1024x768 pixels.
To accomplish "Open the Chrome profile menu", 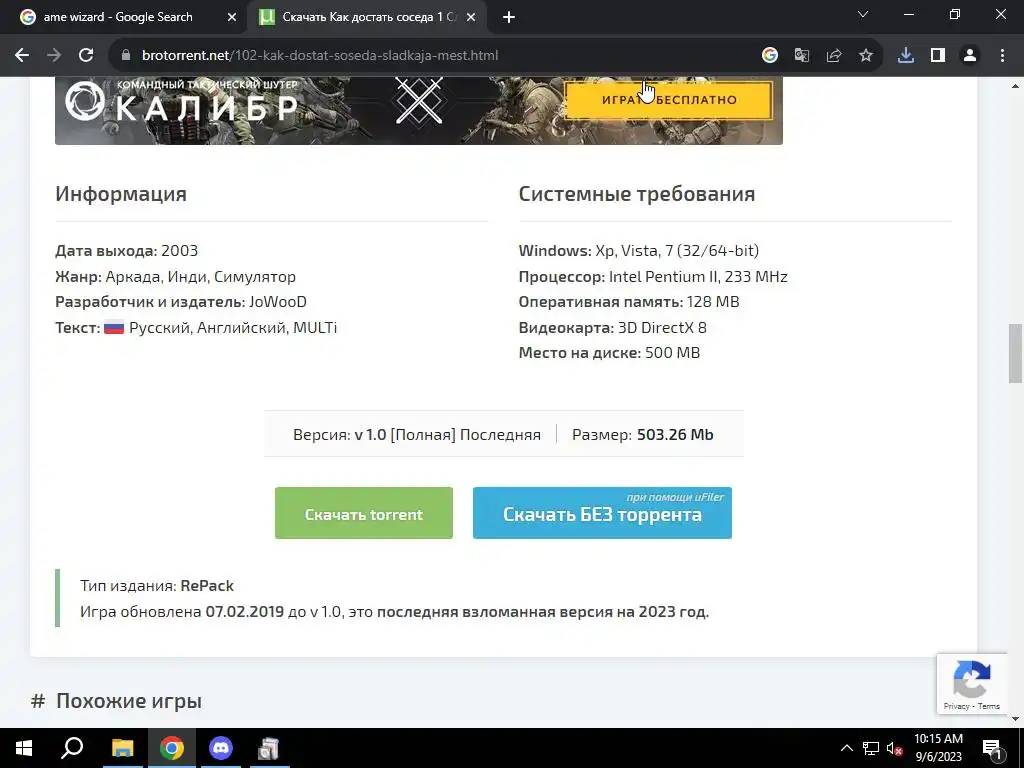I will (970, 56).
